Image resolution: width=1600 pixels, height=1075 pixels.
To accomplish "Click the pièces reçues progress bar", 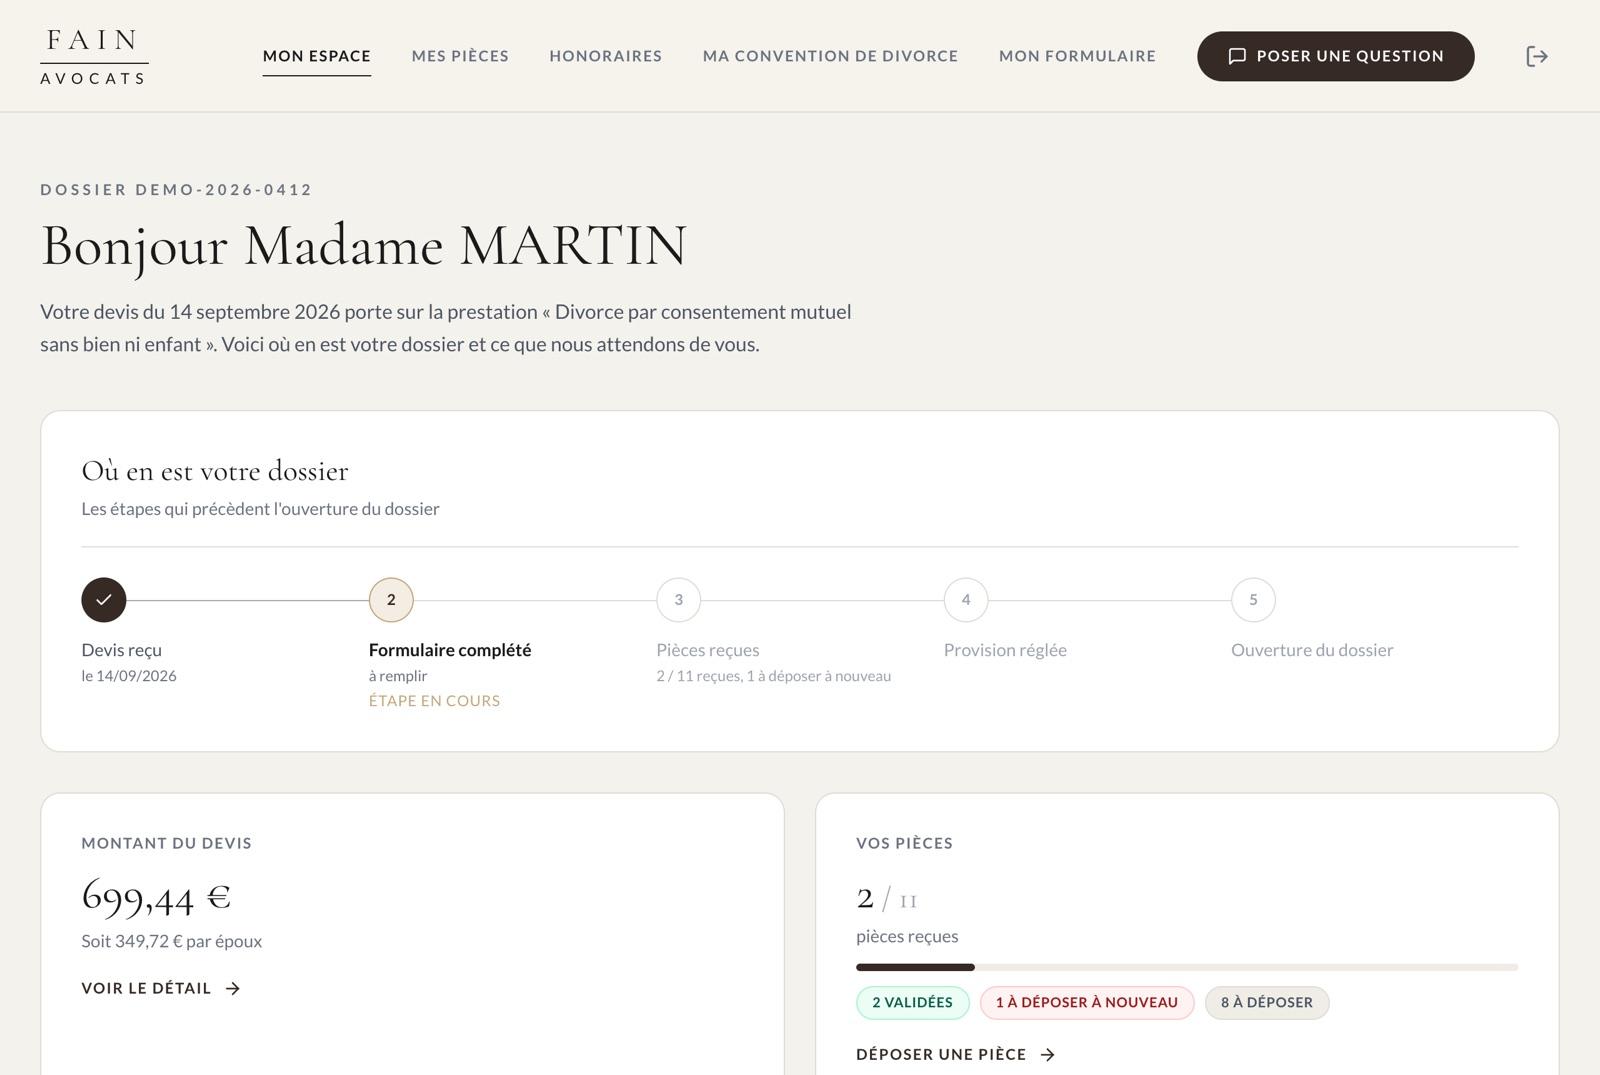I will pyautogui.click(x=1187, y=967).
